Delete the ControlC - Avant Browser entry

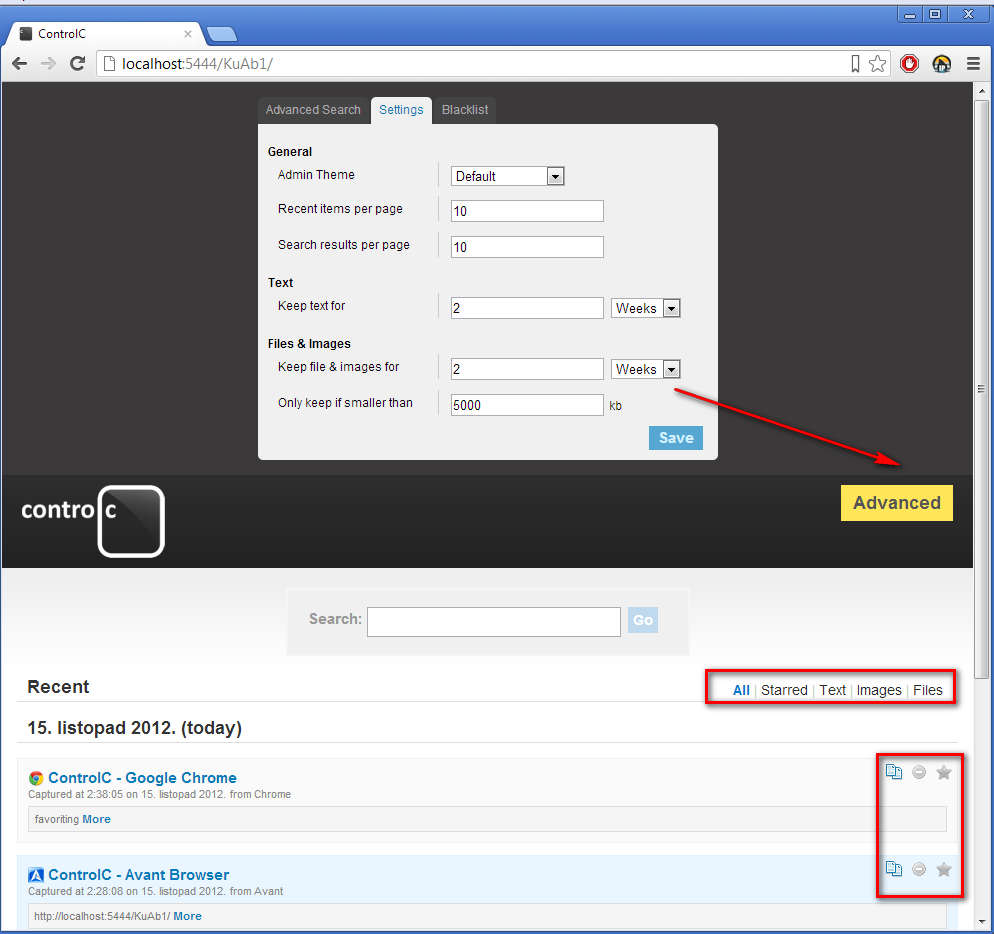919,869
